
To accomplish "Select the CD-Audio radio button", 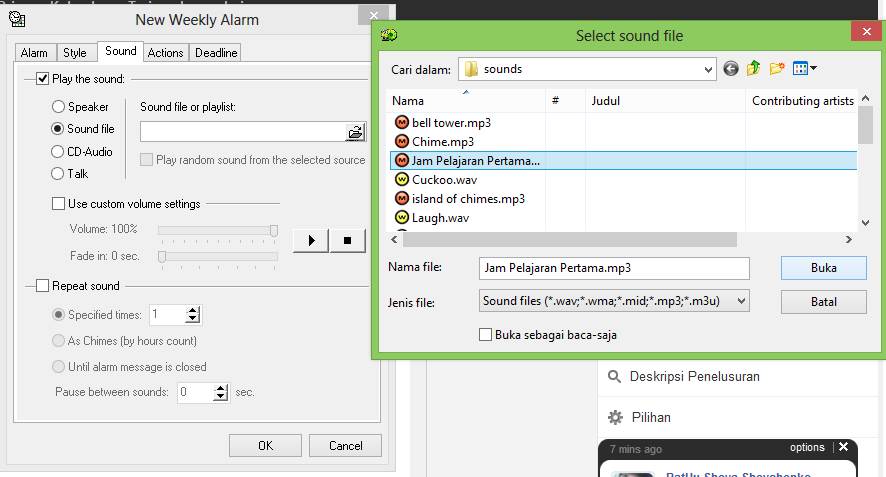I will point(57,151).
